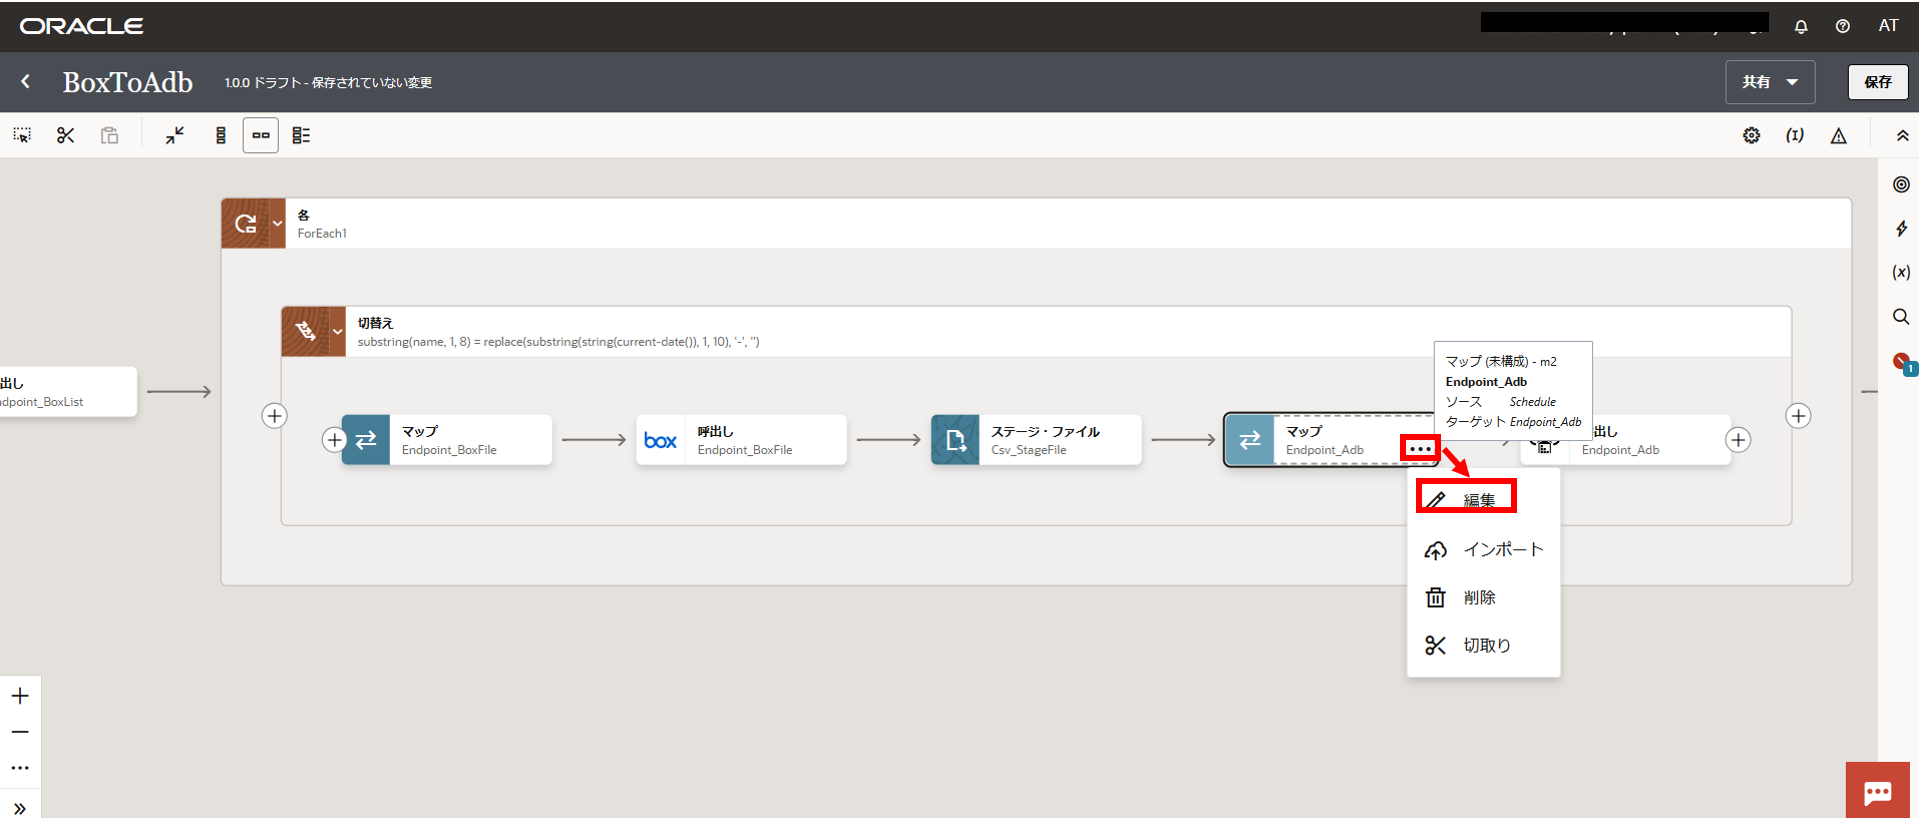1919x818 pixels.
Task: Open the AT user profile menu
Action: [x=1888, y=26]
